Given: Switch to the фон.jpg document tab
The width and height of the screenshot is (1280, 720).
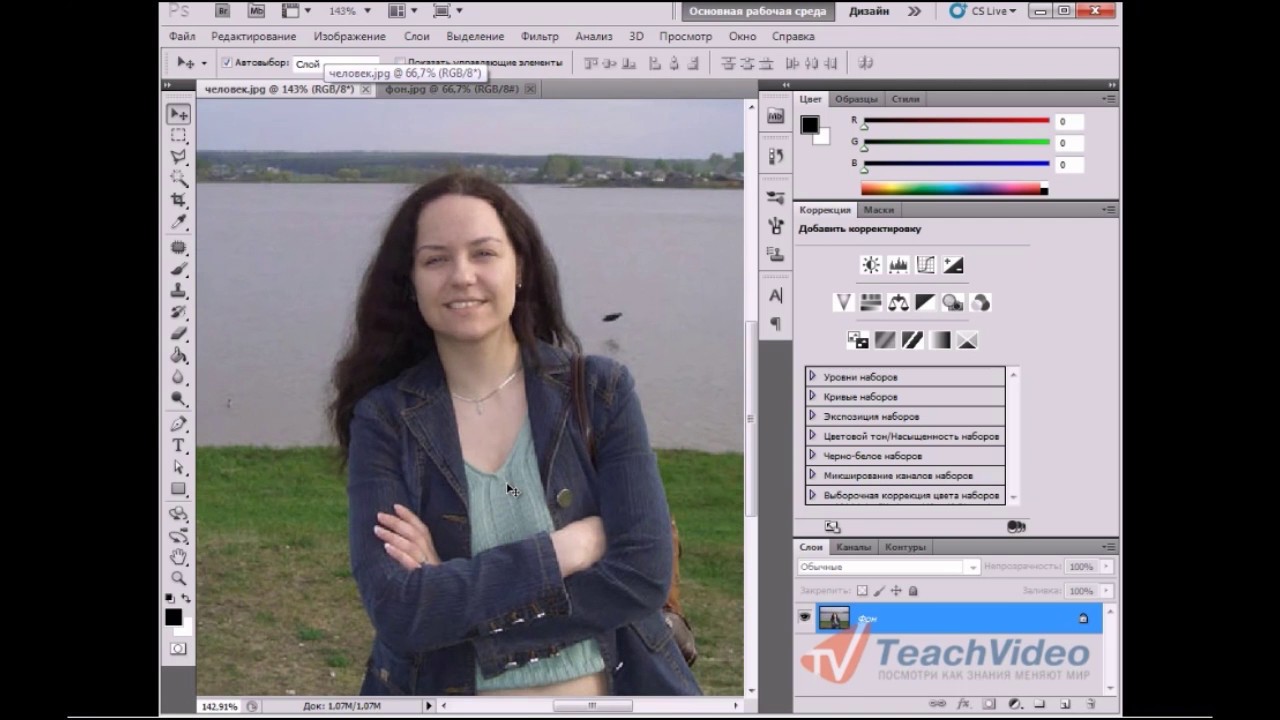Looking at the screenshot, I should coord(452,89).
